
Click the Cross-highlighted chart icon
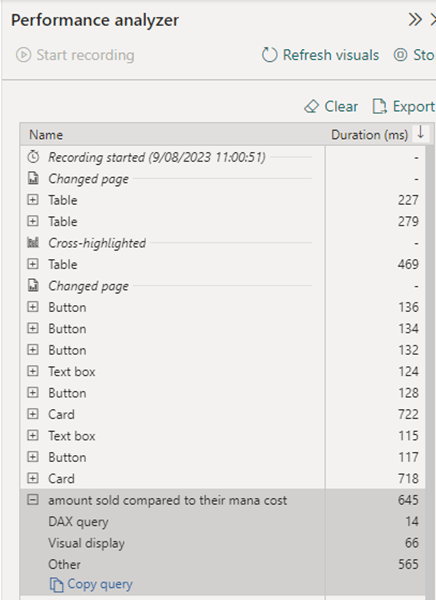point(33,243)
